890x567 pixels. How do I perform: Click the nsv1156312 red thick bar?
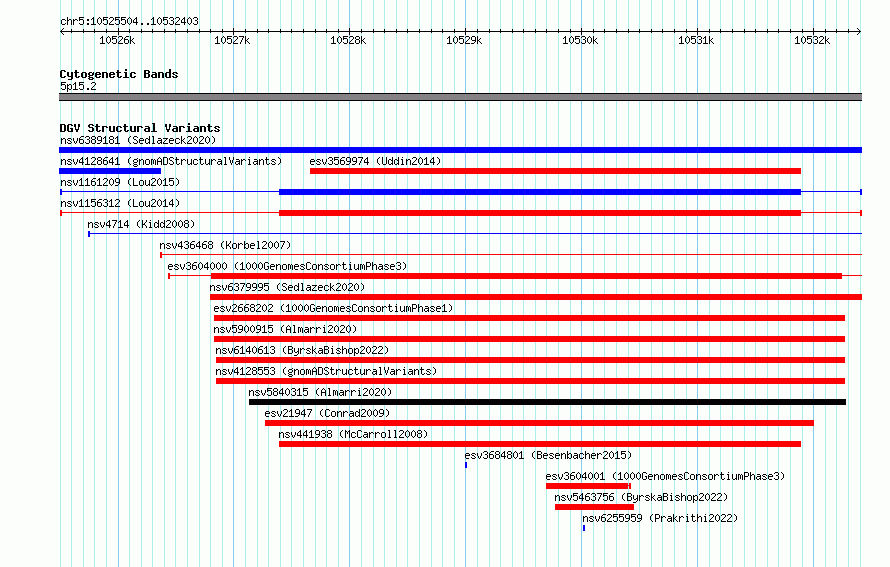pos(540,213)
